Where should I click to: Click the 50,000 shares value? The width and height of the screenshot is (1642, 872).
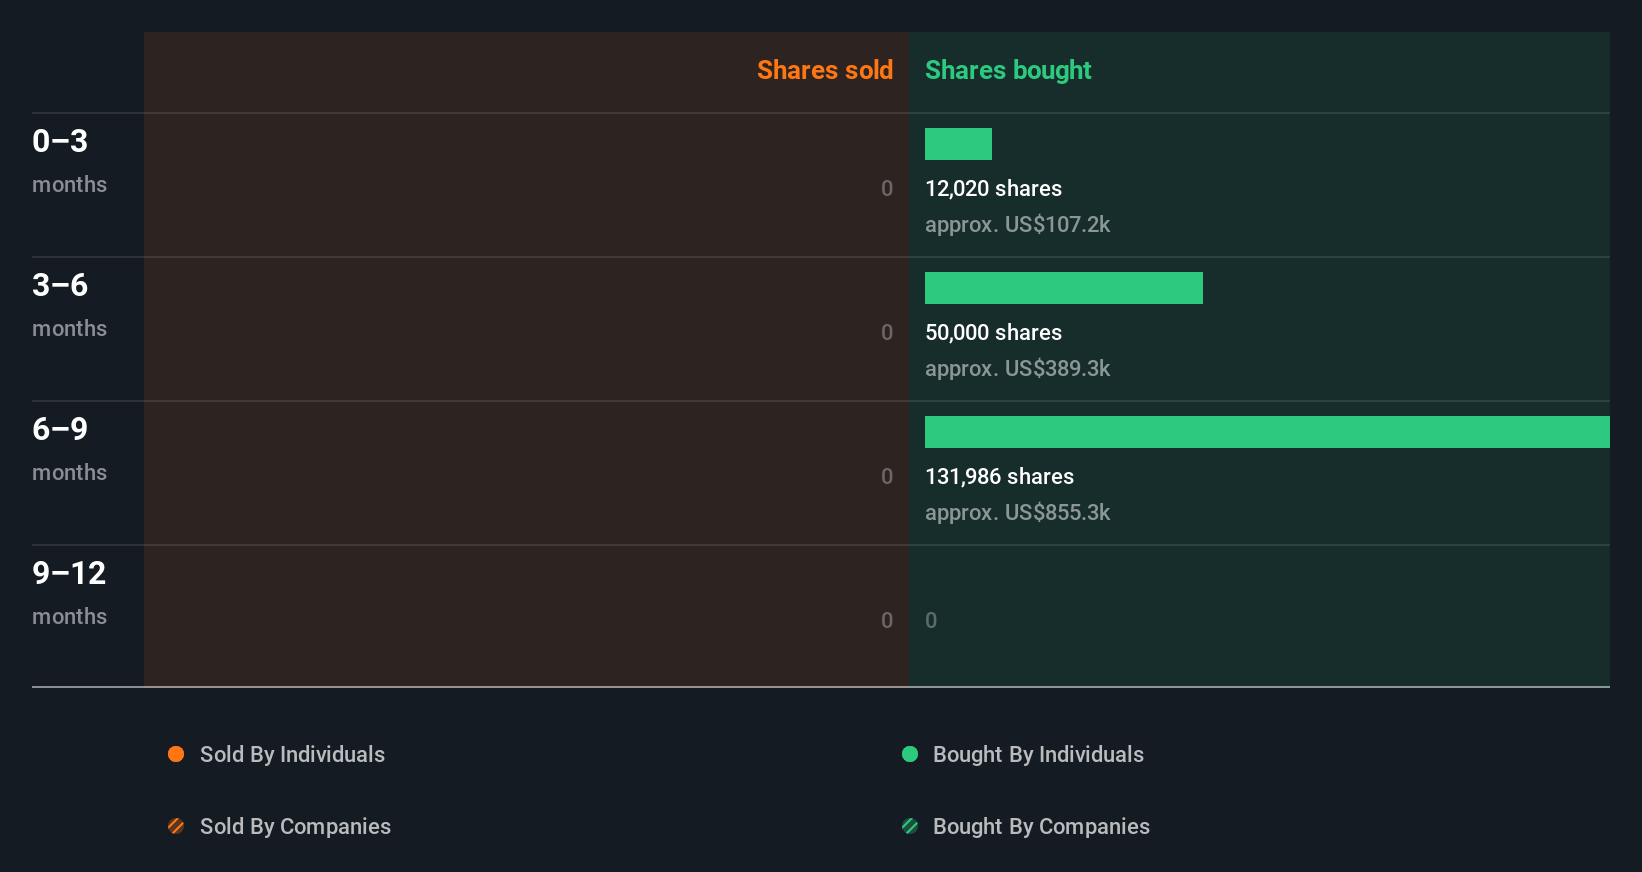coord(993,332)
